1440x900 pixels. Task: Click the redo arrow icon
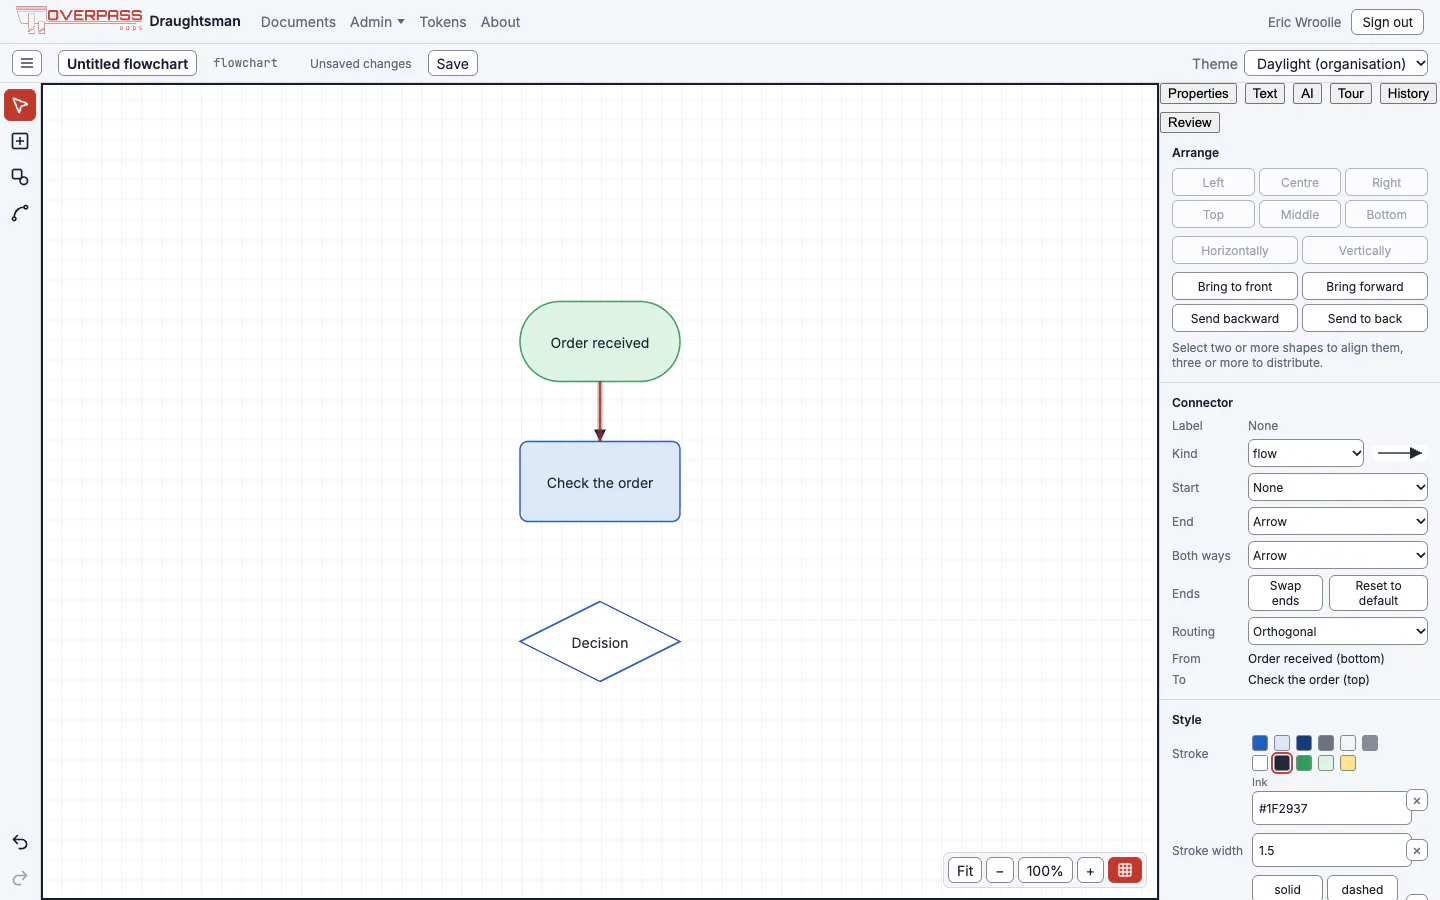point(20,878)
